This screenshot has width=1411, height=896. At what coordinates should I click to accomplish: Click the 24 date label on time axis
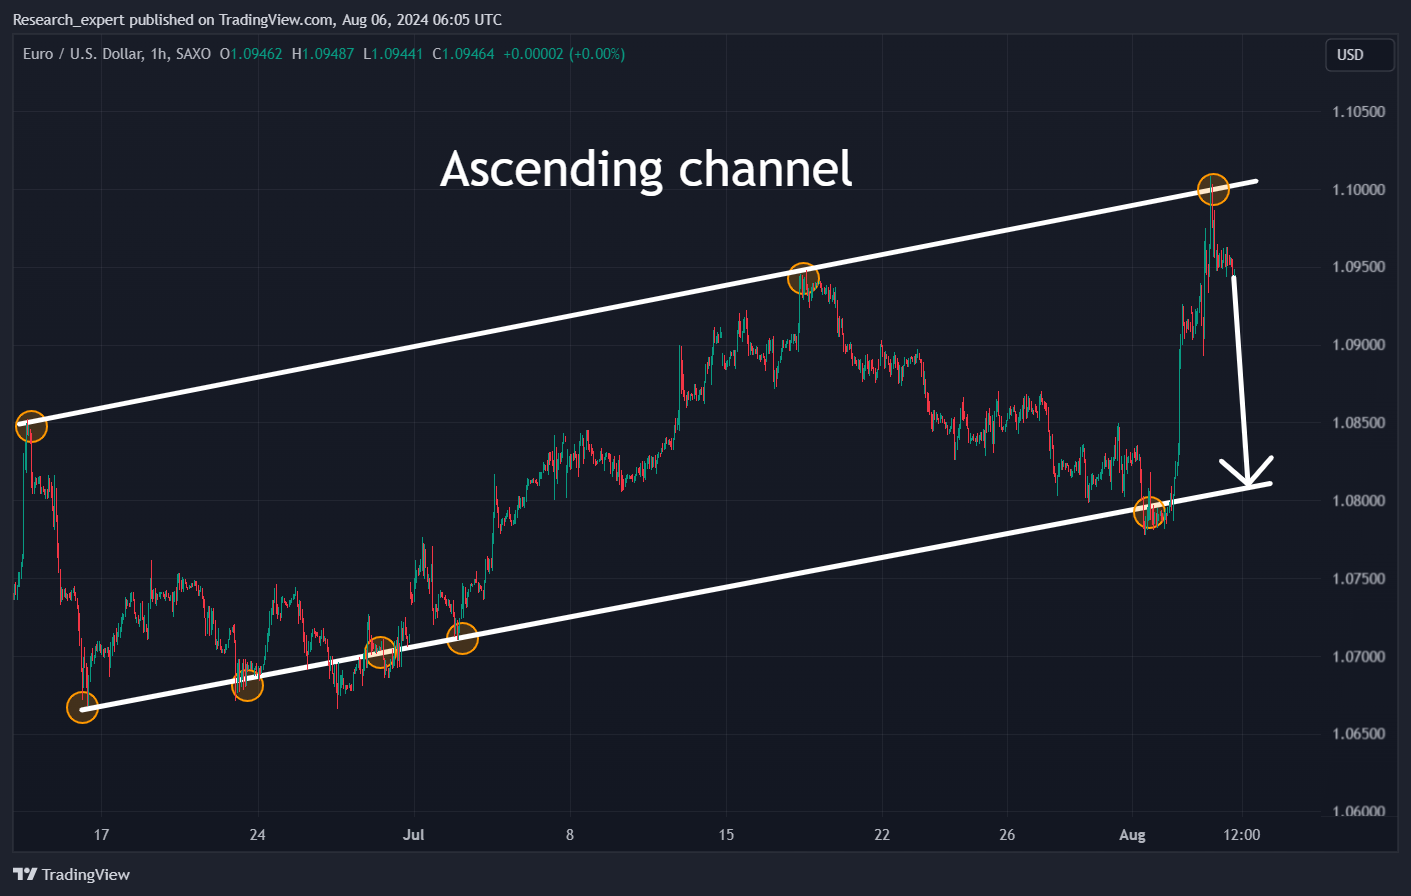257,835
